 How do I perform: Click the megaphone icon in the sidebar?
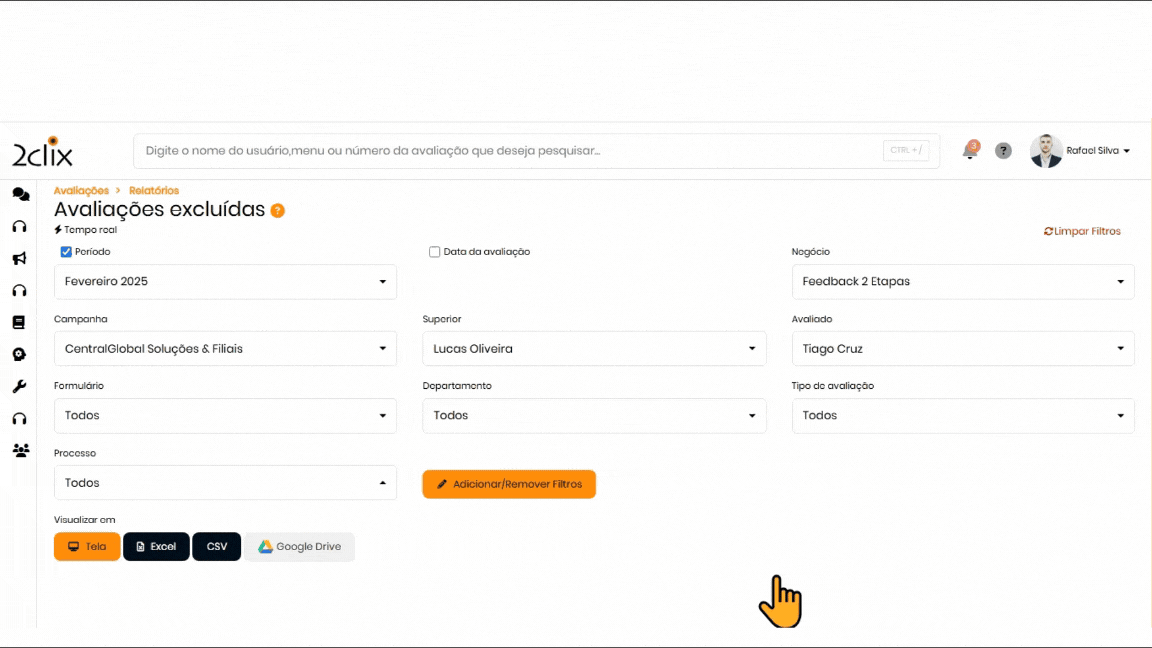19,259
